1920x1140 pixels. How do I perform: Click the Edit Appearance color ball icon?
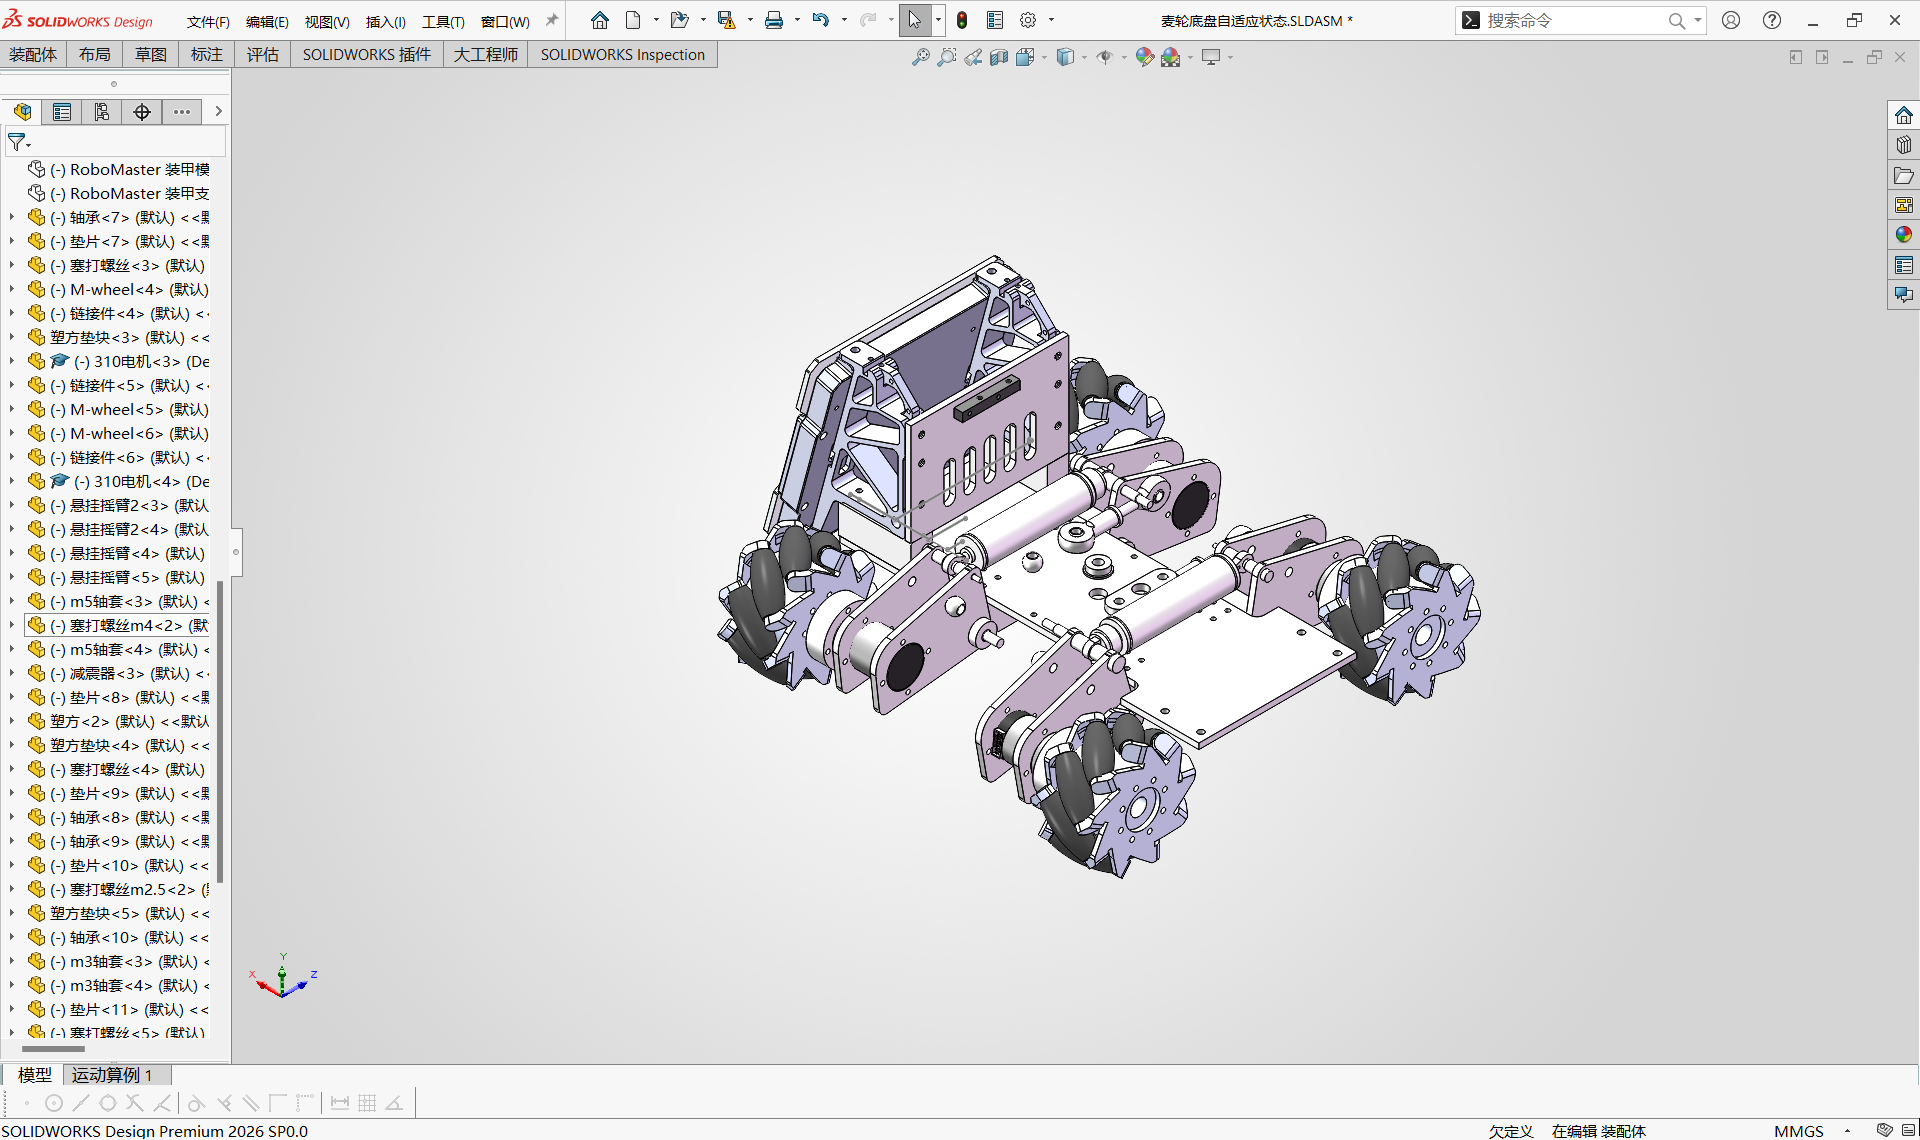[1145, 57]
